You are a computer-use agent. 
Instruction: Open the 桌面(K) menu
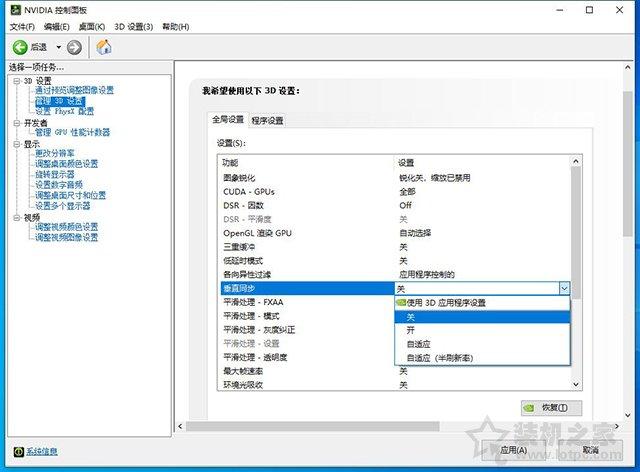coord(92,27)
